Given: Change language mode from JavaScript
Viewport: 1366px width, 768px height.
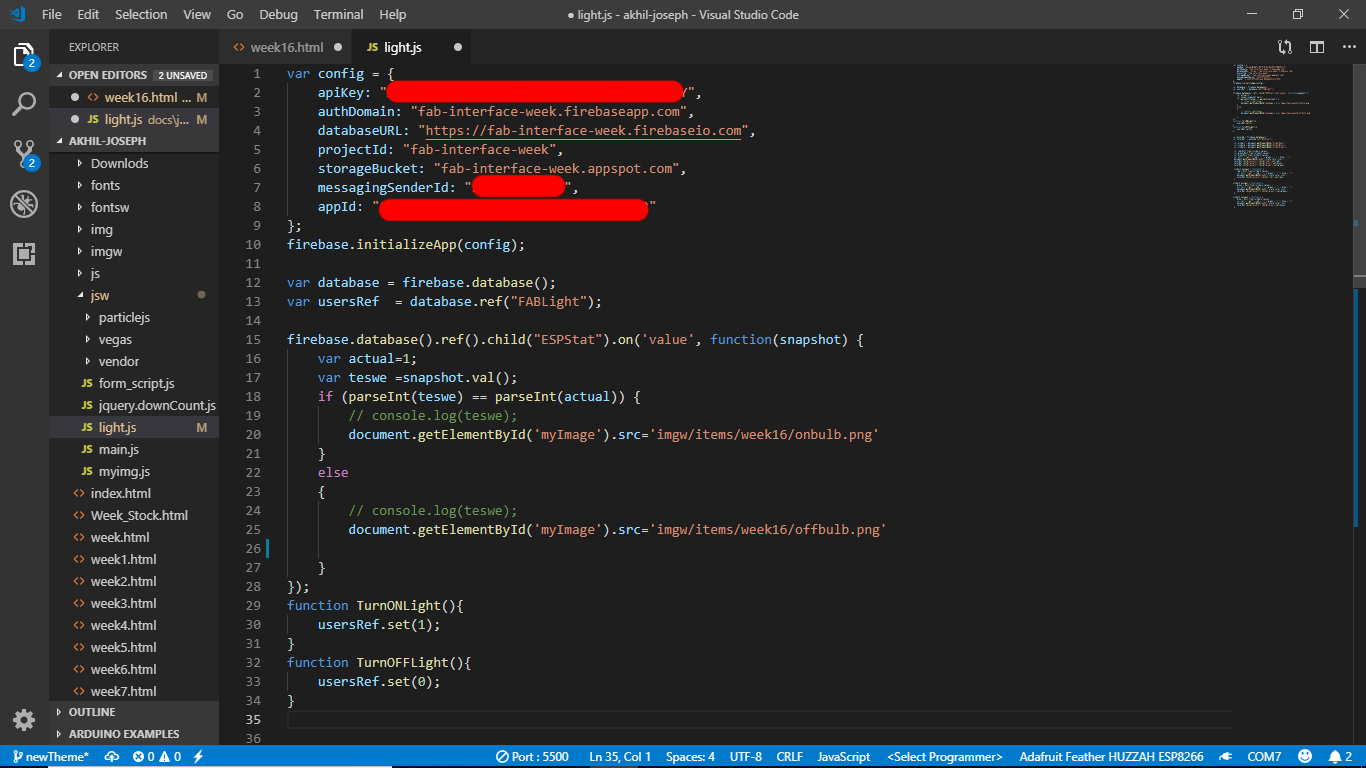Looking at the screenshot, I should tap(843, 757).
